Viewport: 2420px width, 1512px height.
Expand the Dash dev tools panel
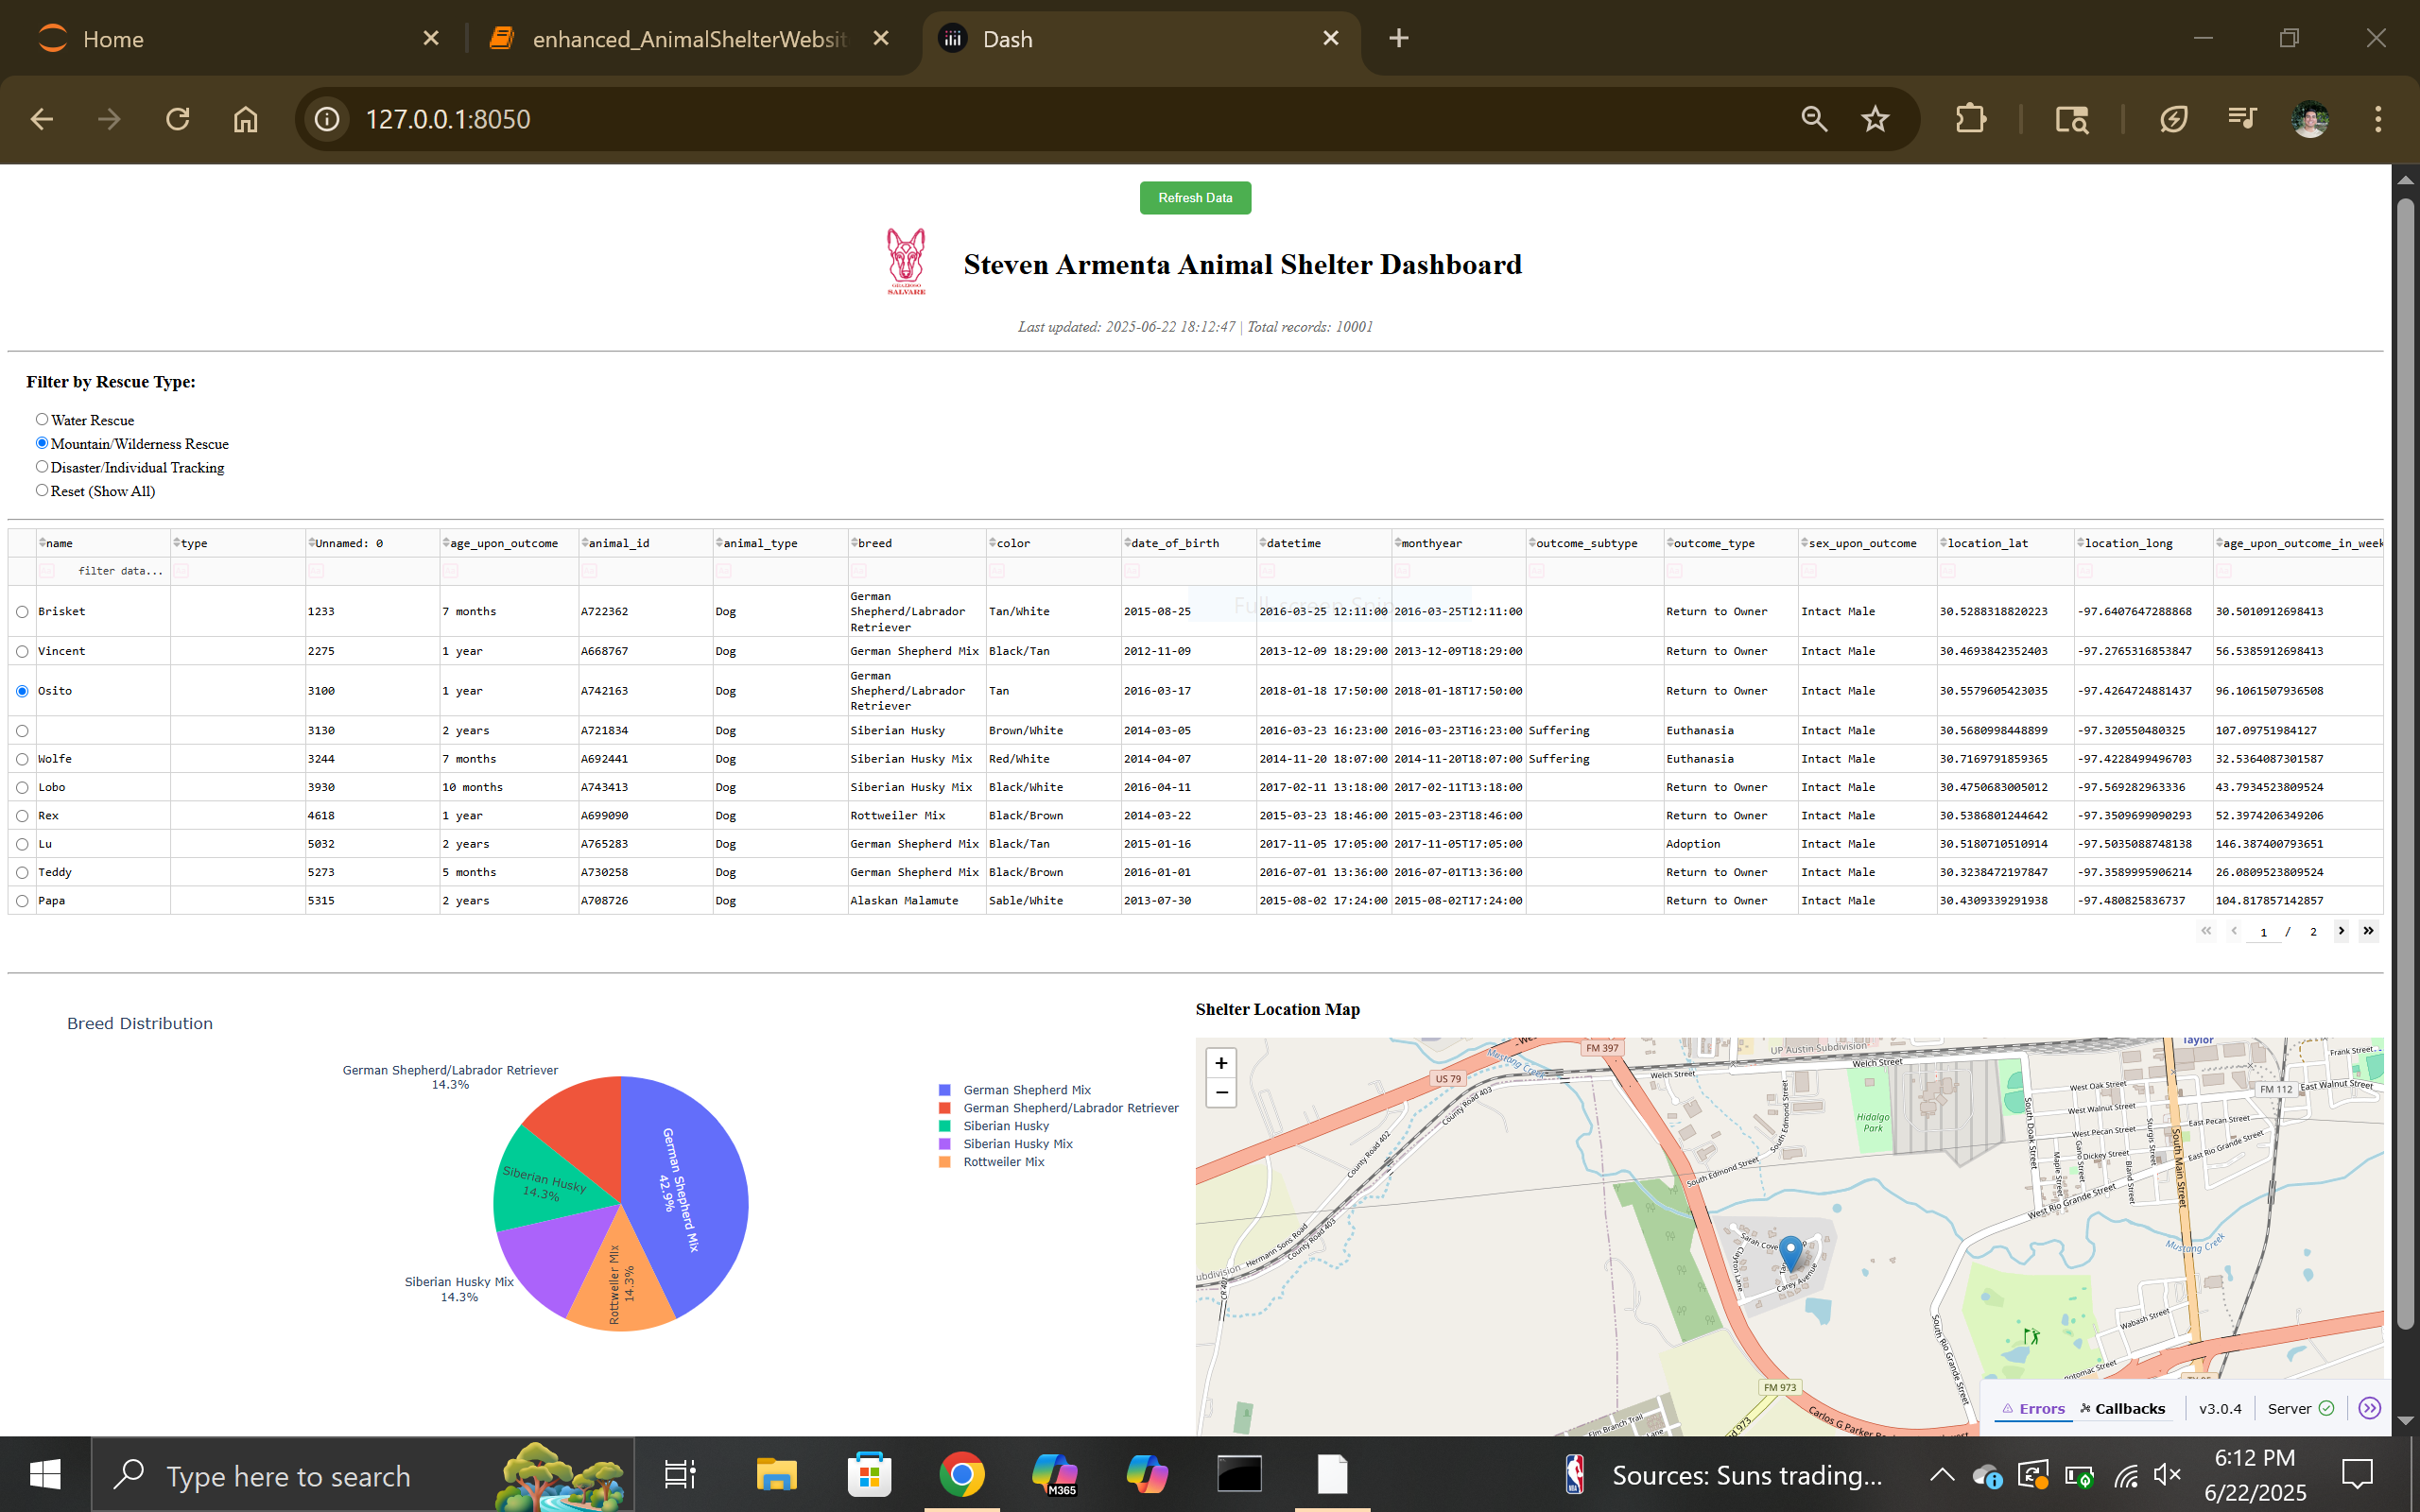(x=2369, y=1407)
